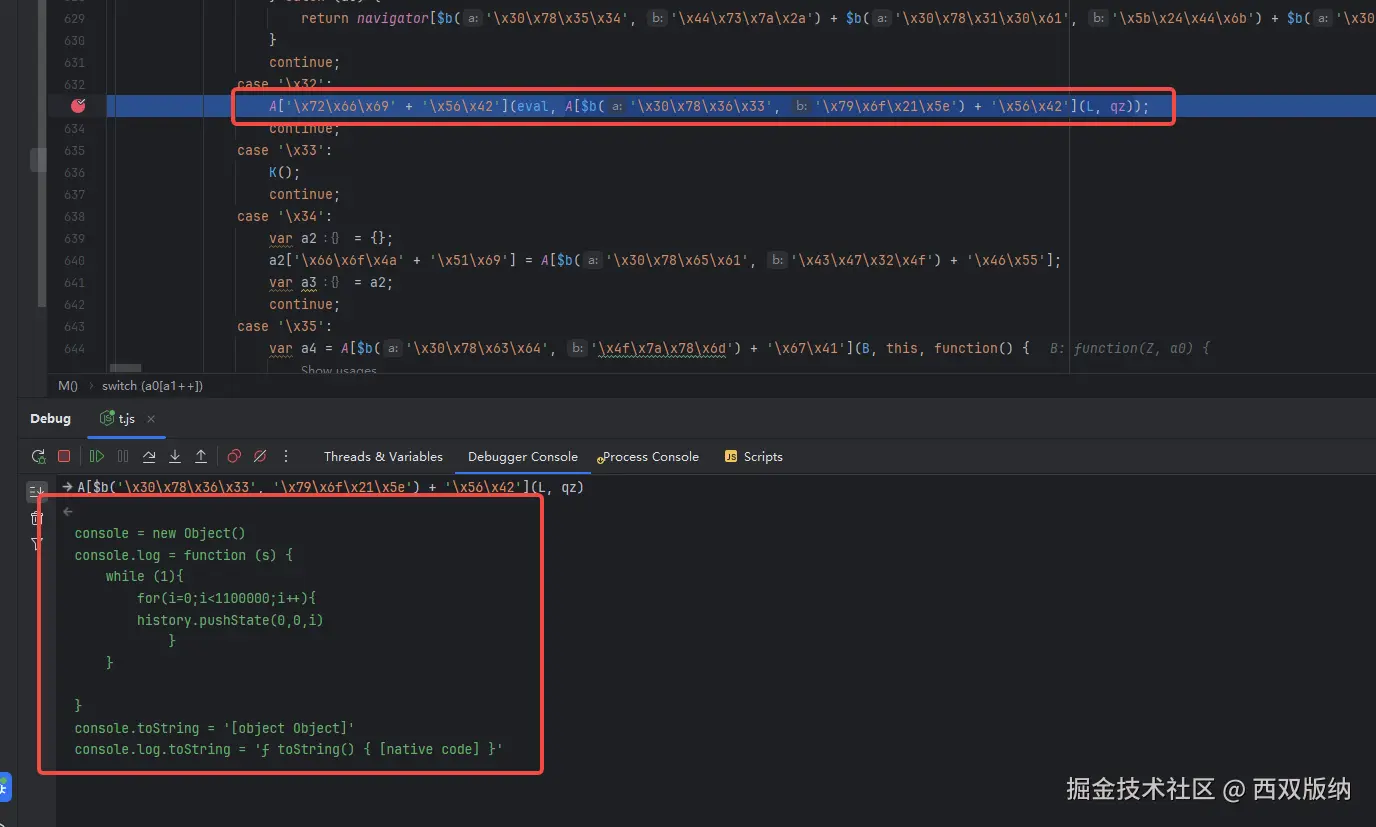Click gutter line number 644

75,348
